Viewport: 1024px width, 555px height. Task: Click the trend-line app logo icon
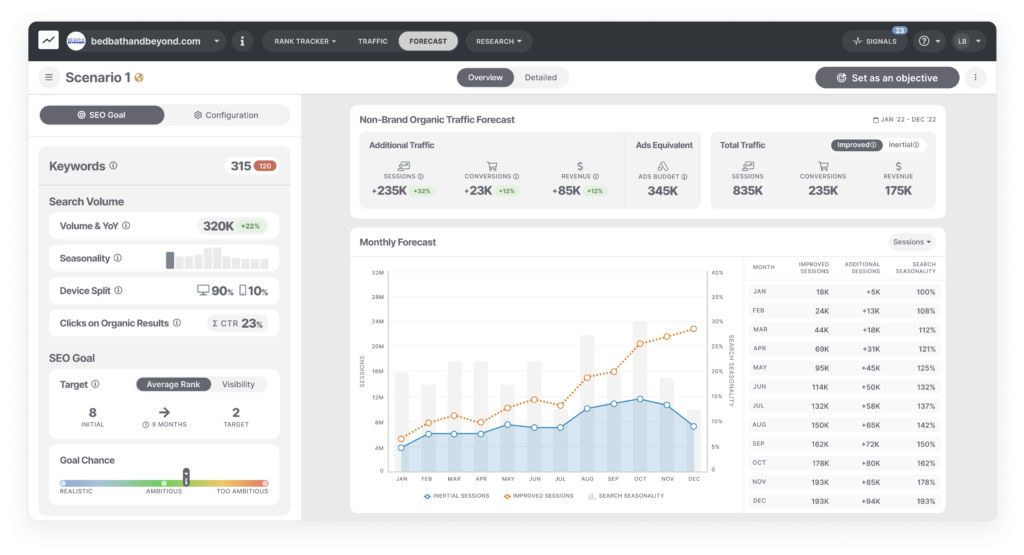(48, 40)
